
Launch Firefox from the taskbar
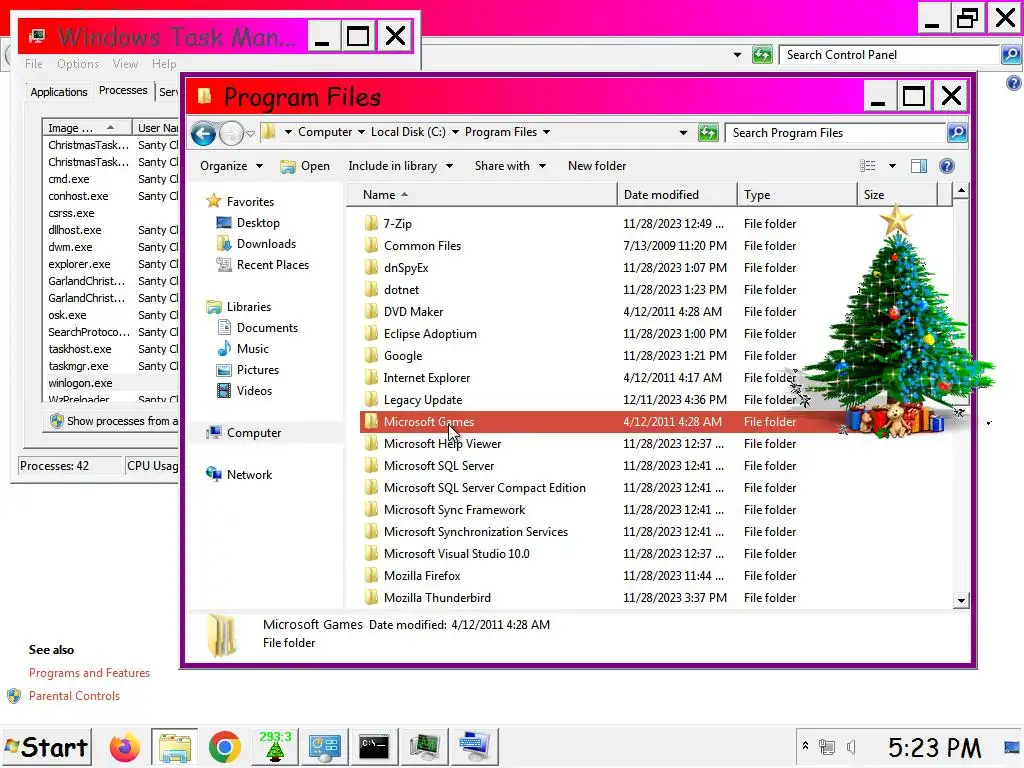coord(124,747)
